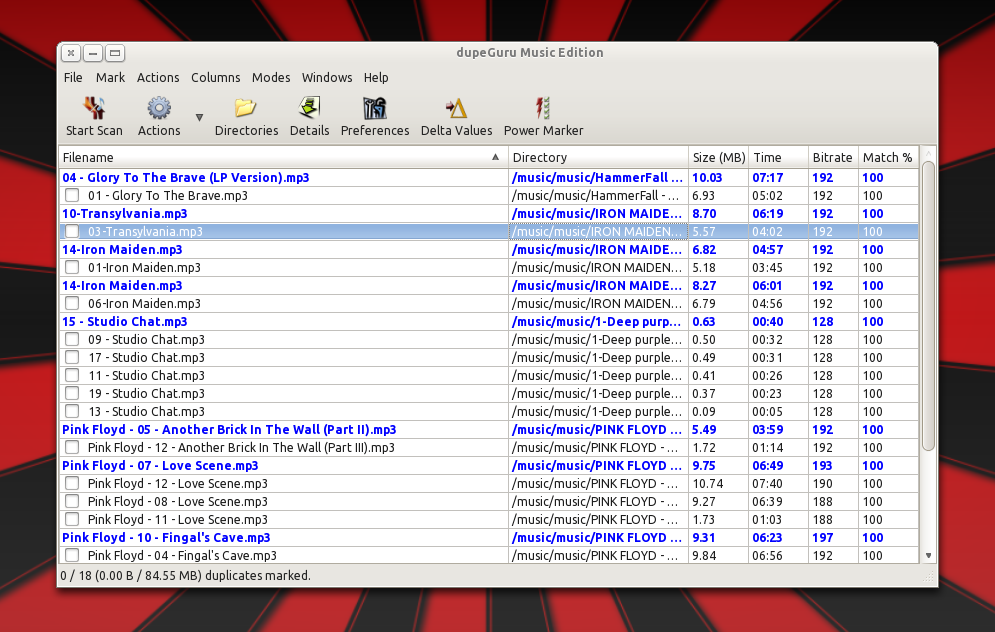This screenshot has width=995, height=632.
Task: Open the Mark menu
Action: click(110, 77)
